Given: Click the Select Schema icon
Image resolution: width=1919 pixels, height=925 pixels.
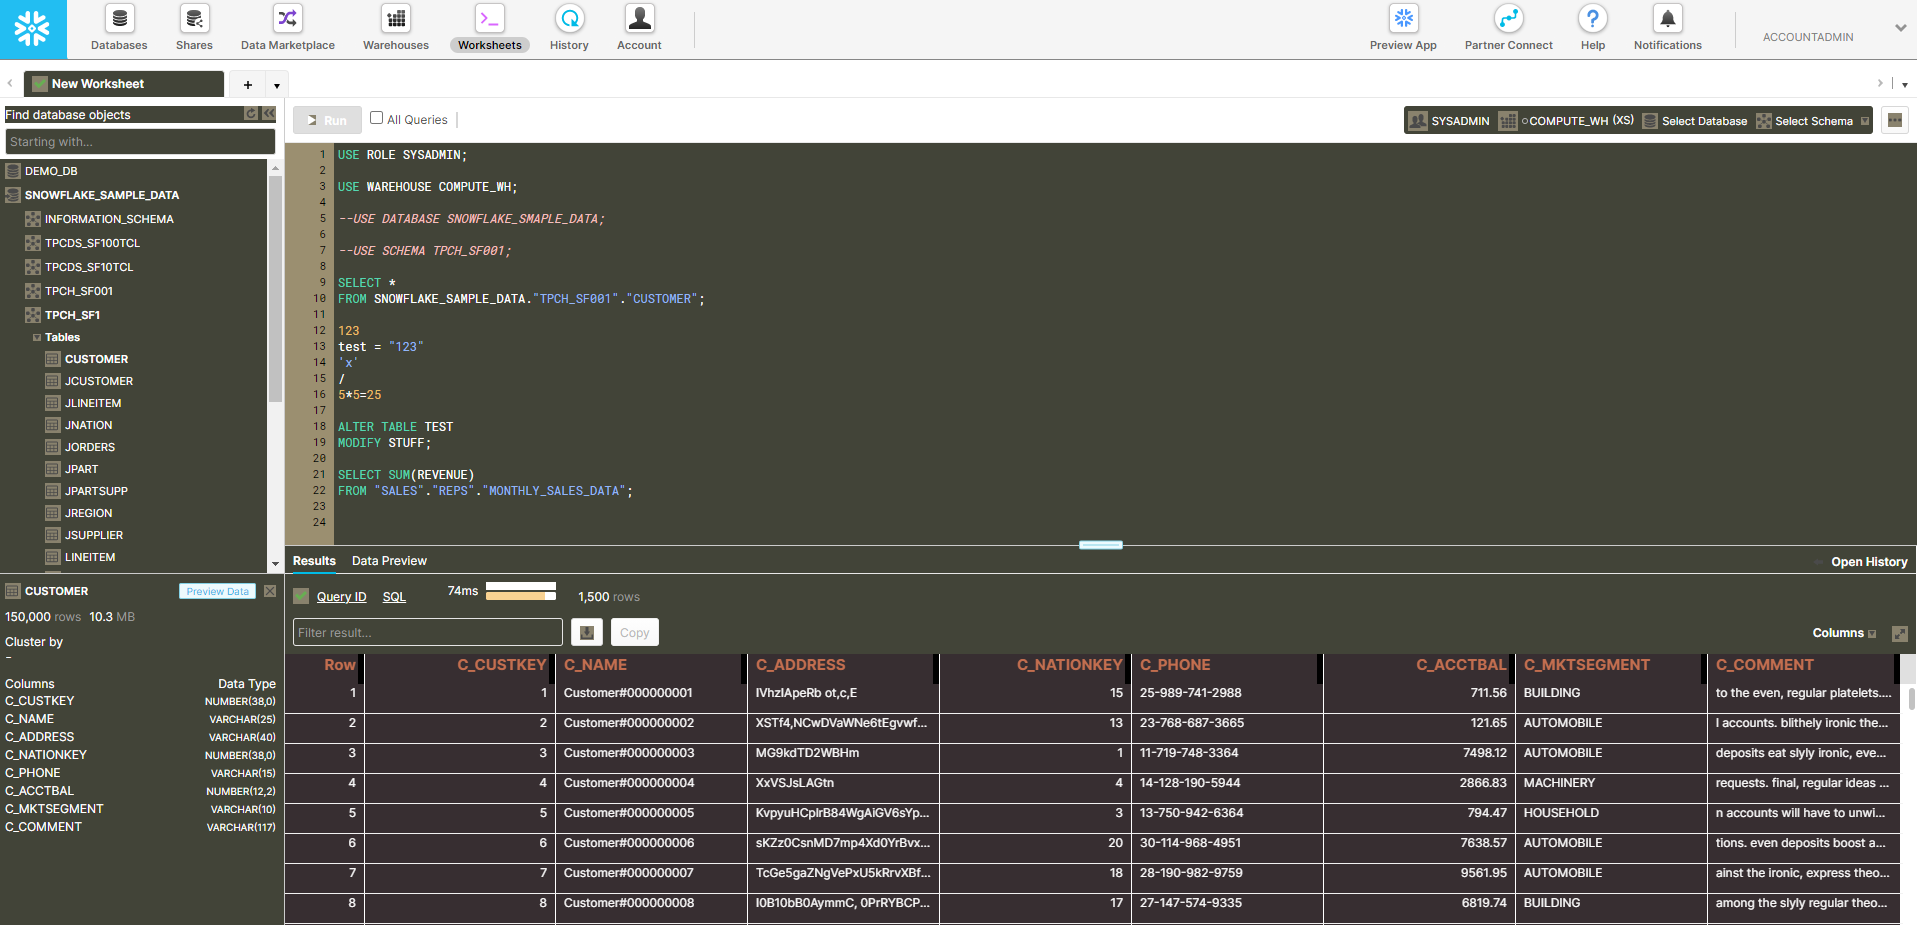Looking at the screenshot, I should [x=1764, y=121].
